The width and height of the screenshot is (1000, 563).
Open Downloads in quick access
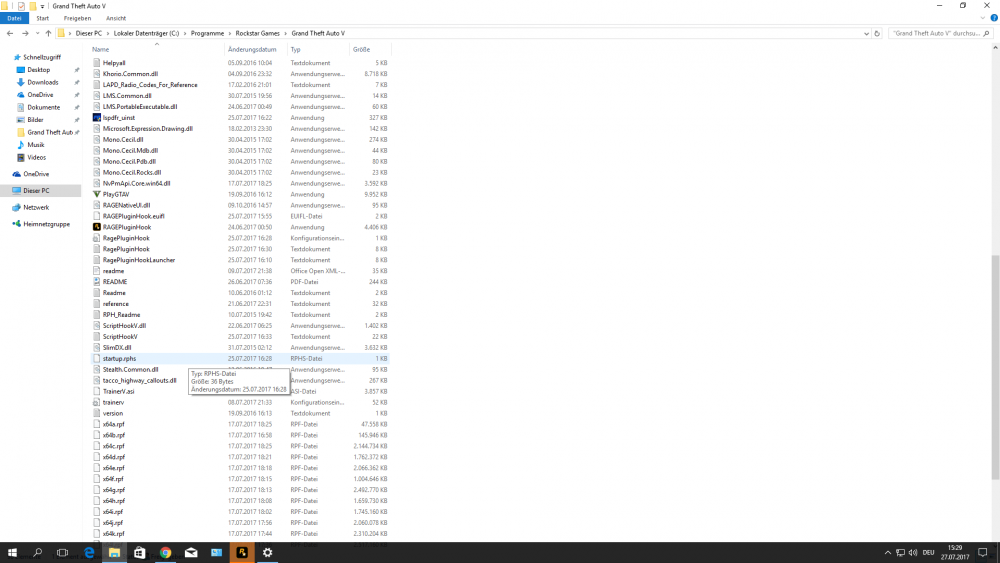(42, 82)
